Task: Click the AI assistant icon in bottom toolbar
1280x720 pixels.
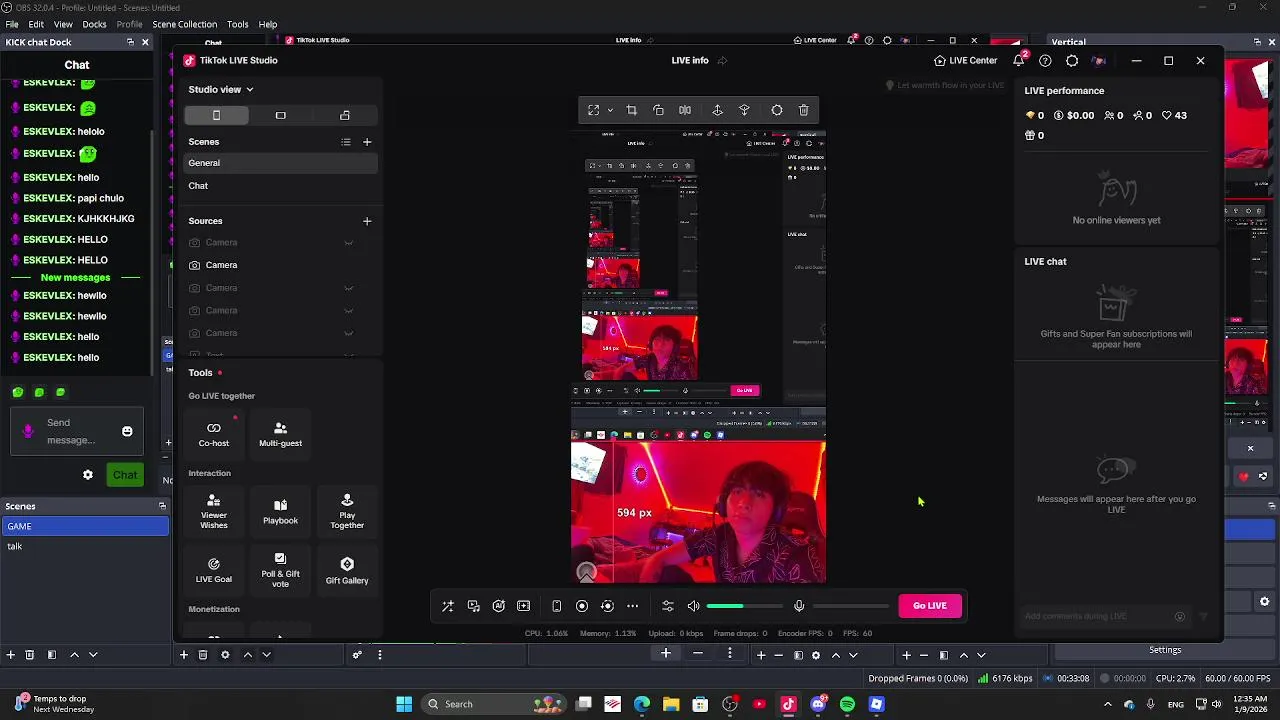Action: click(499, 606)
